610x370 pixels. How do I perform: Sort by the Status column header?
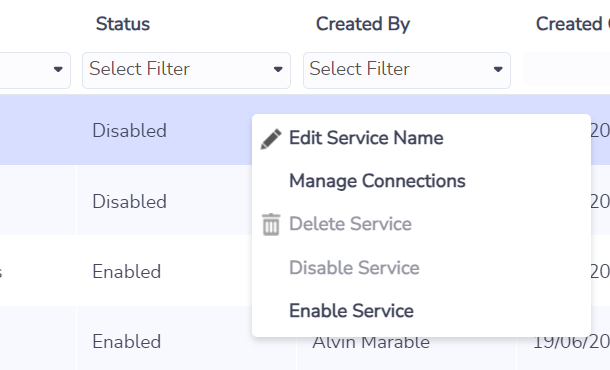pos(123,24)
